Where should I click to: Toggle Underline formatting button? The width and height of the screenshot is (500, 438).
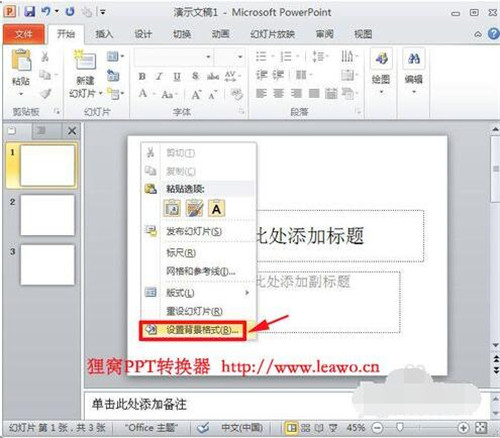[177, 77]
